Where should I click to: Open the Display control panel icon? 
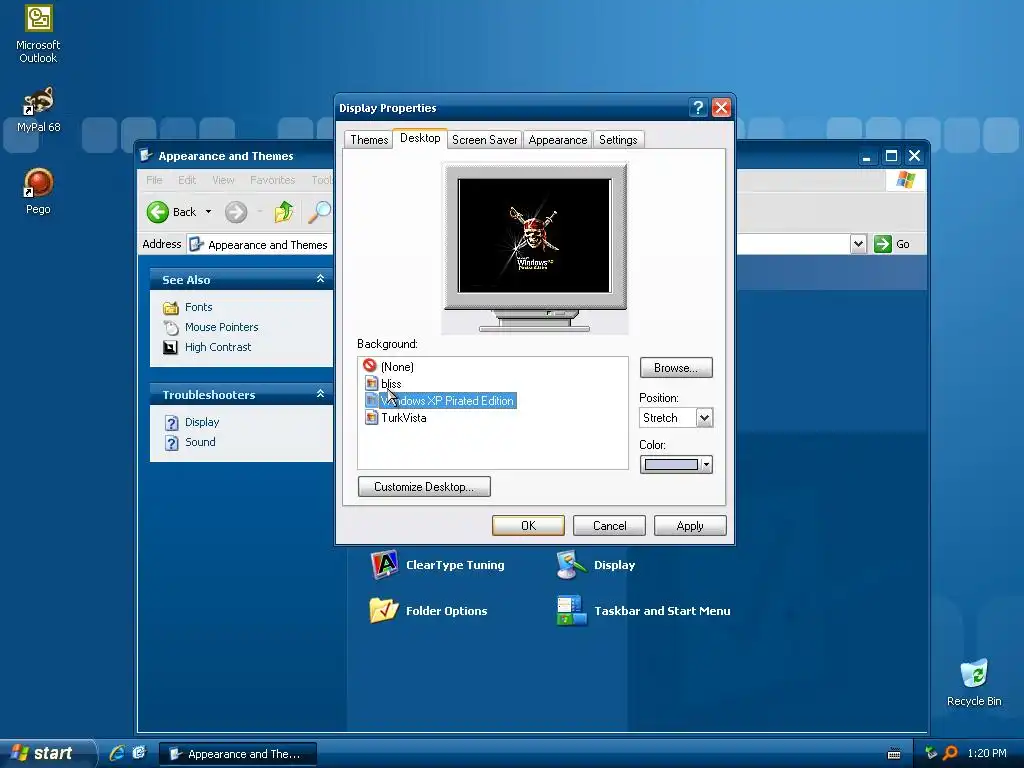click(571, 565)
